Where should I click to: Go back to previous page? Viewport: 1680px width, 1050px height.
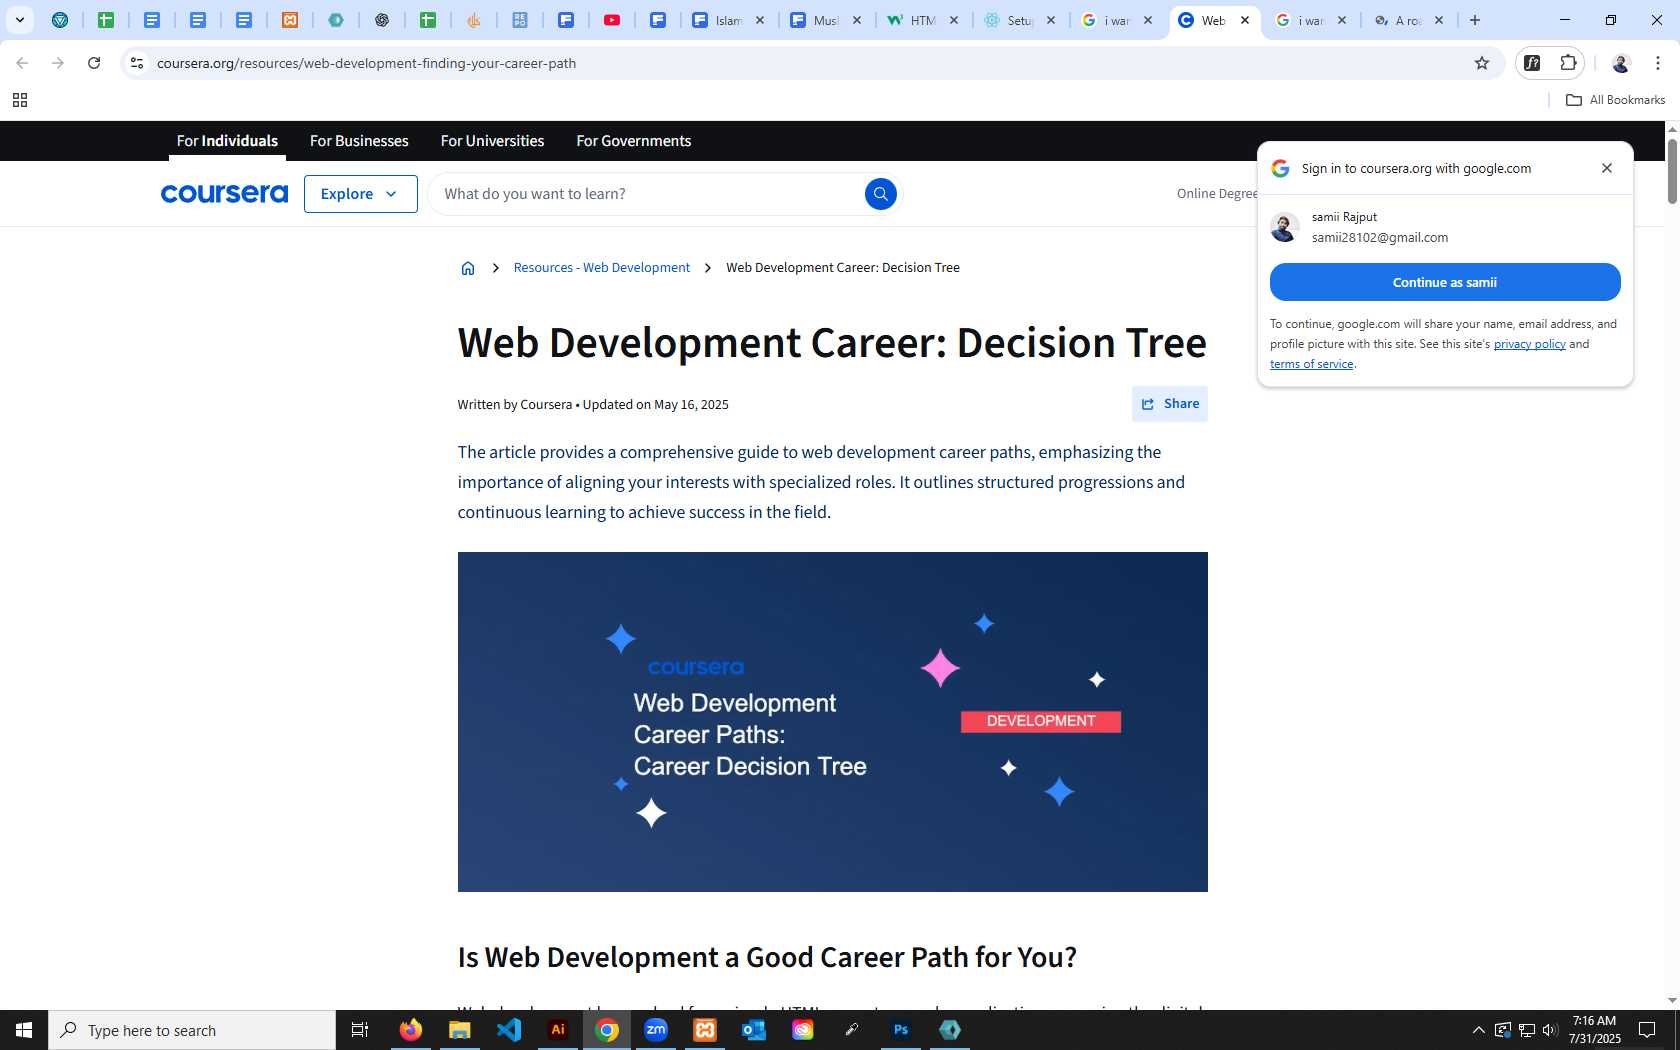22,63
